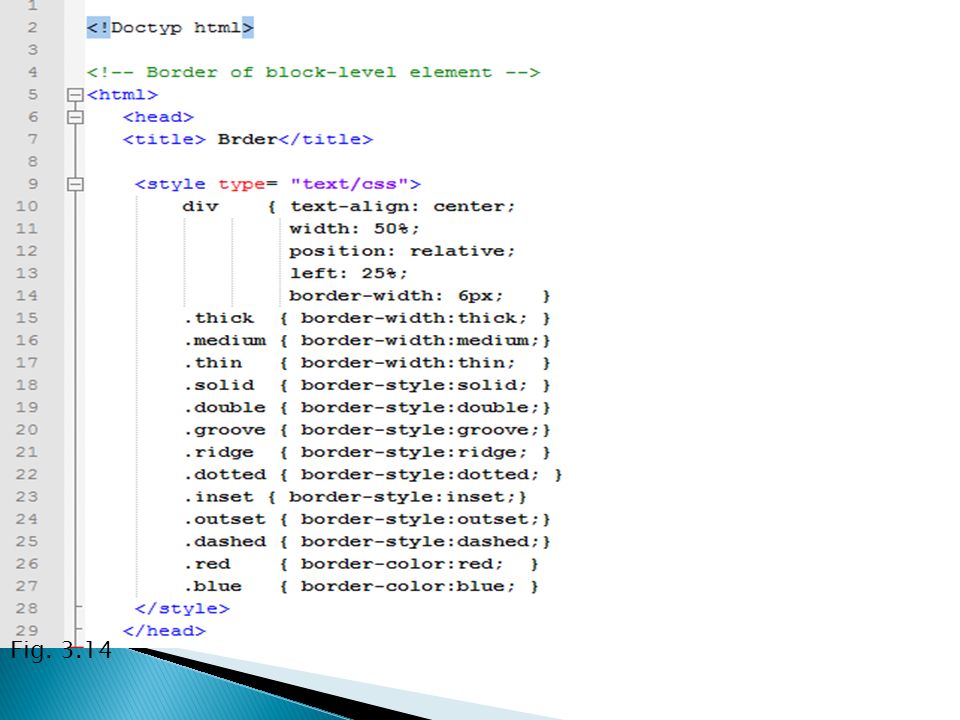The width and height of the screenshot is (960, 720).
Task: Collapse the style block fold marker
Action: (75, 184)
